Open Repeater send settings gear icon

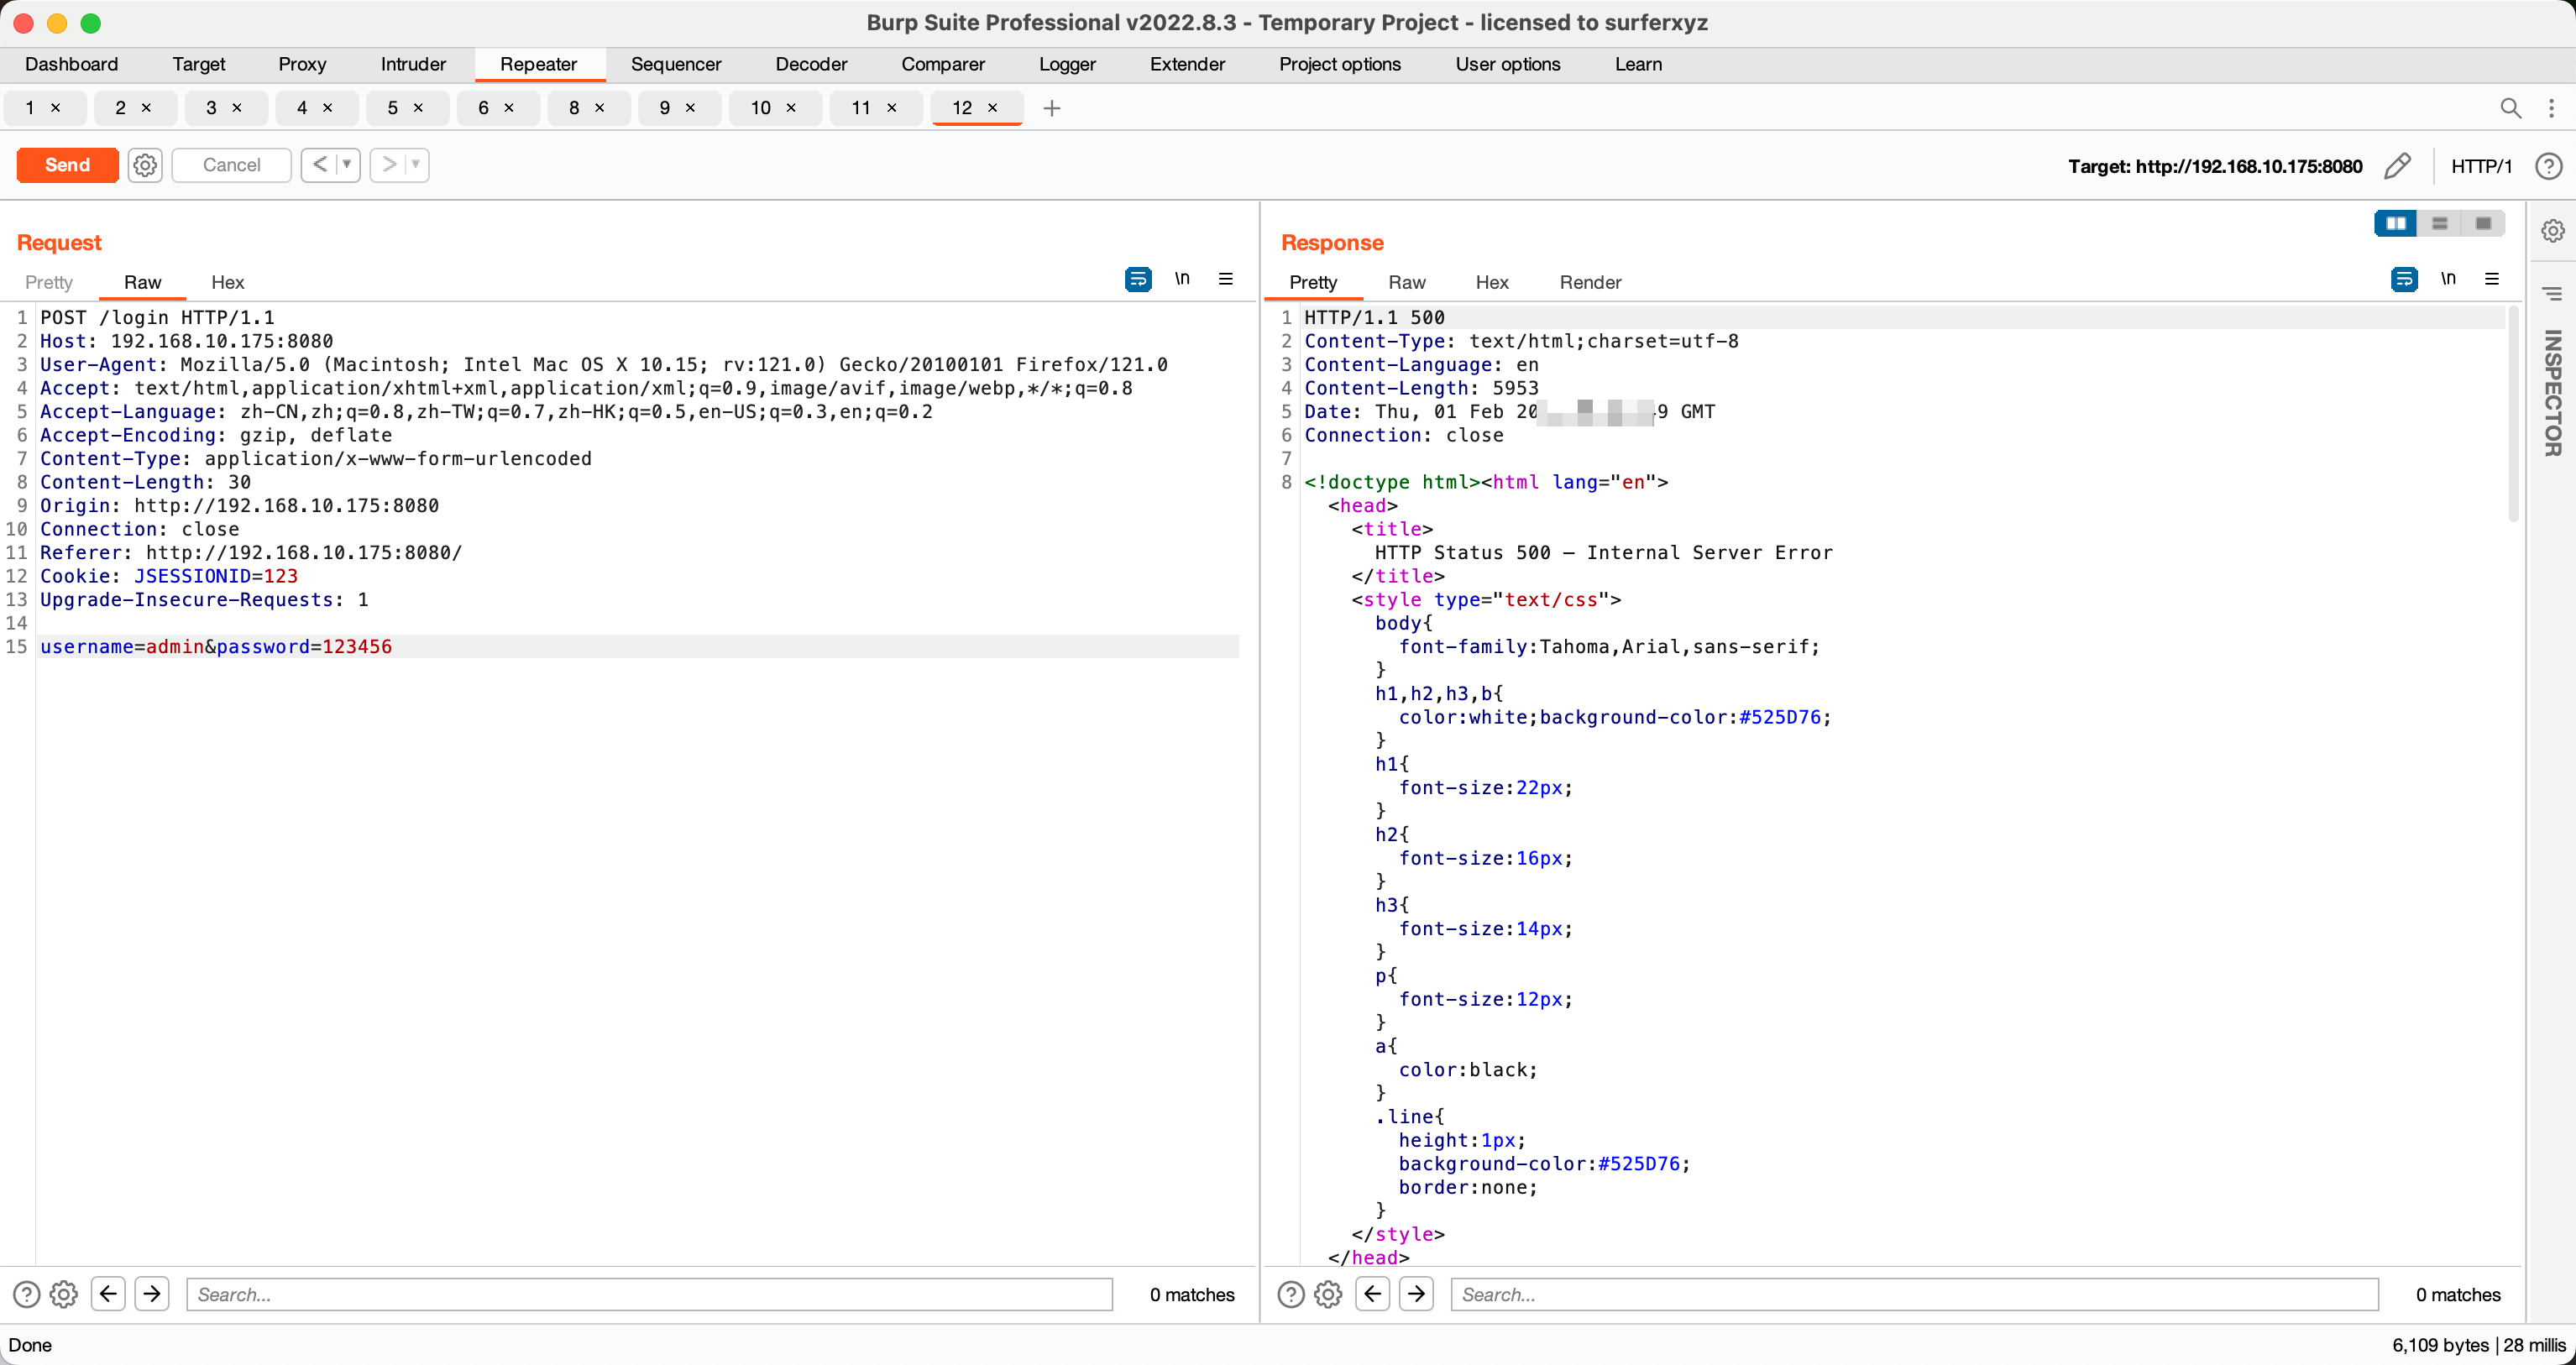point(145,165)
